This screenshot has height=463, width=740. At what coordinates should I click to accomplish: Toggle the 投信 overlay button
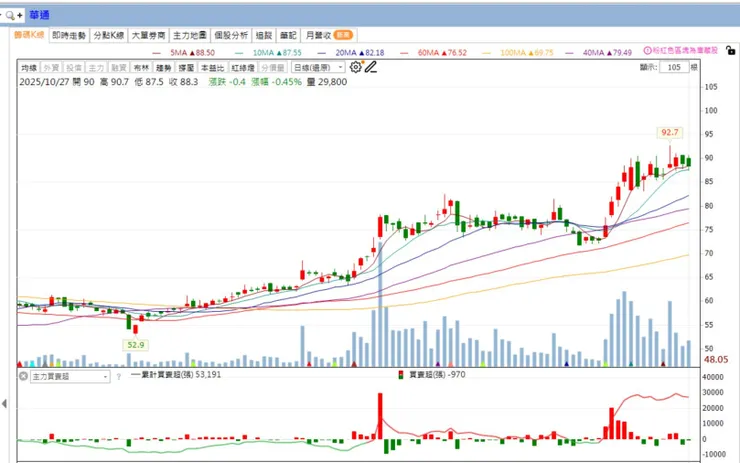74,68
